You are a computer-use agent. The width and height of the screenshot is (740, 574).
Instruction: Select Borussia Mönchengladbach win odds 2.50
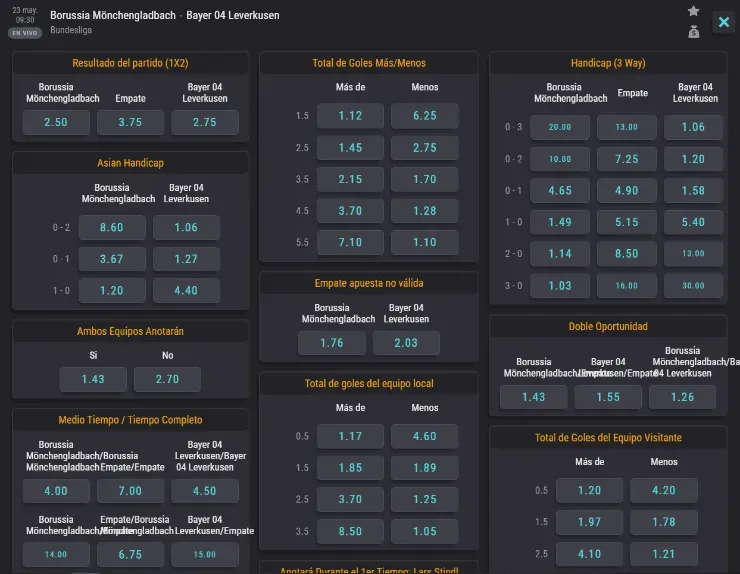[x=56, y=122]
